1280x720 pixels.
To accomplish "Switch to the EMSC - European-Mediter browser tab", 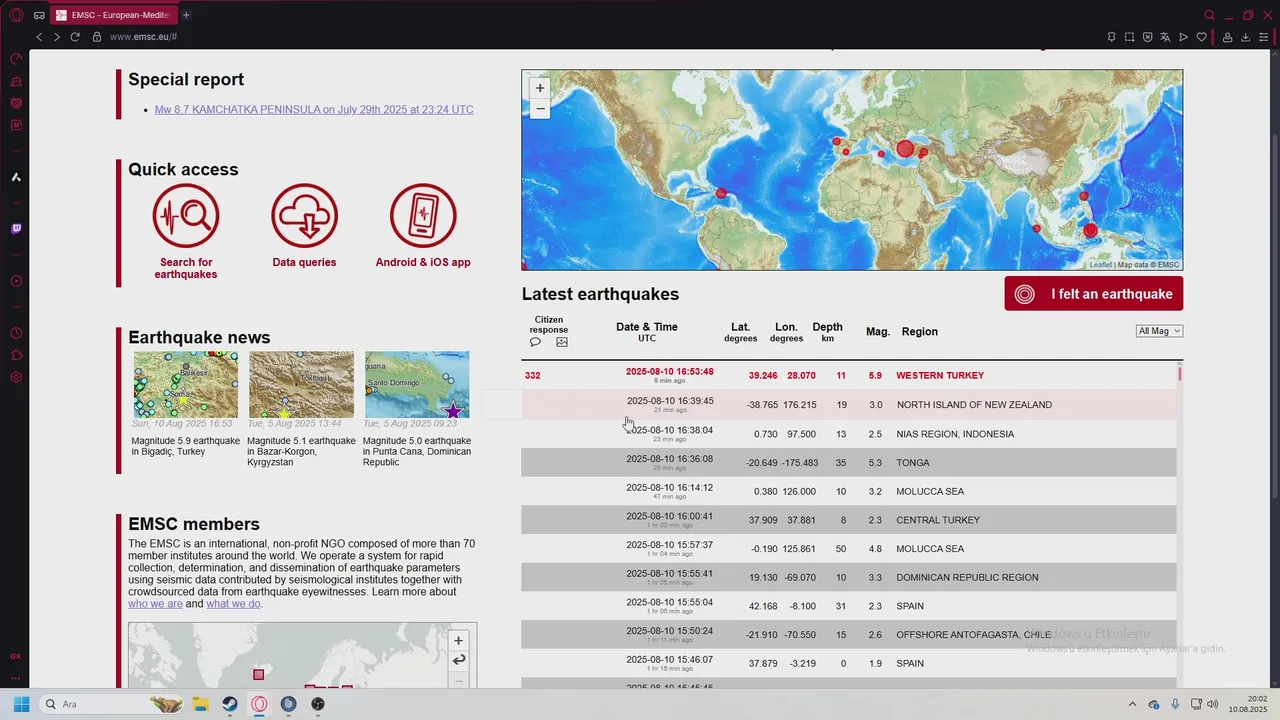I will [x=113, y=15].
